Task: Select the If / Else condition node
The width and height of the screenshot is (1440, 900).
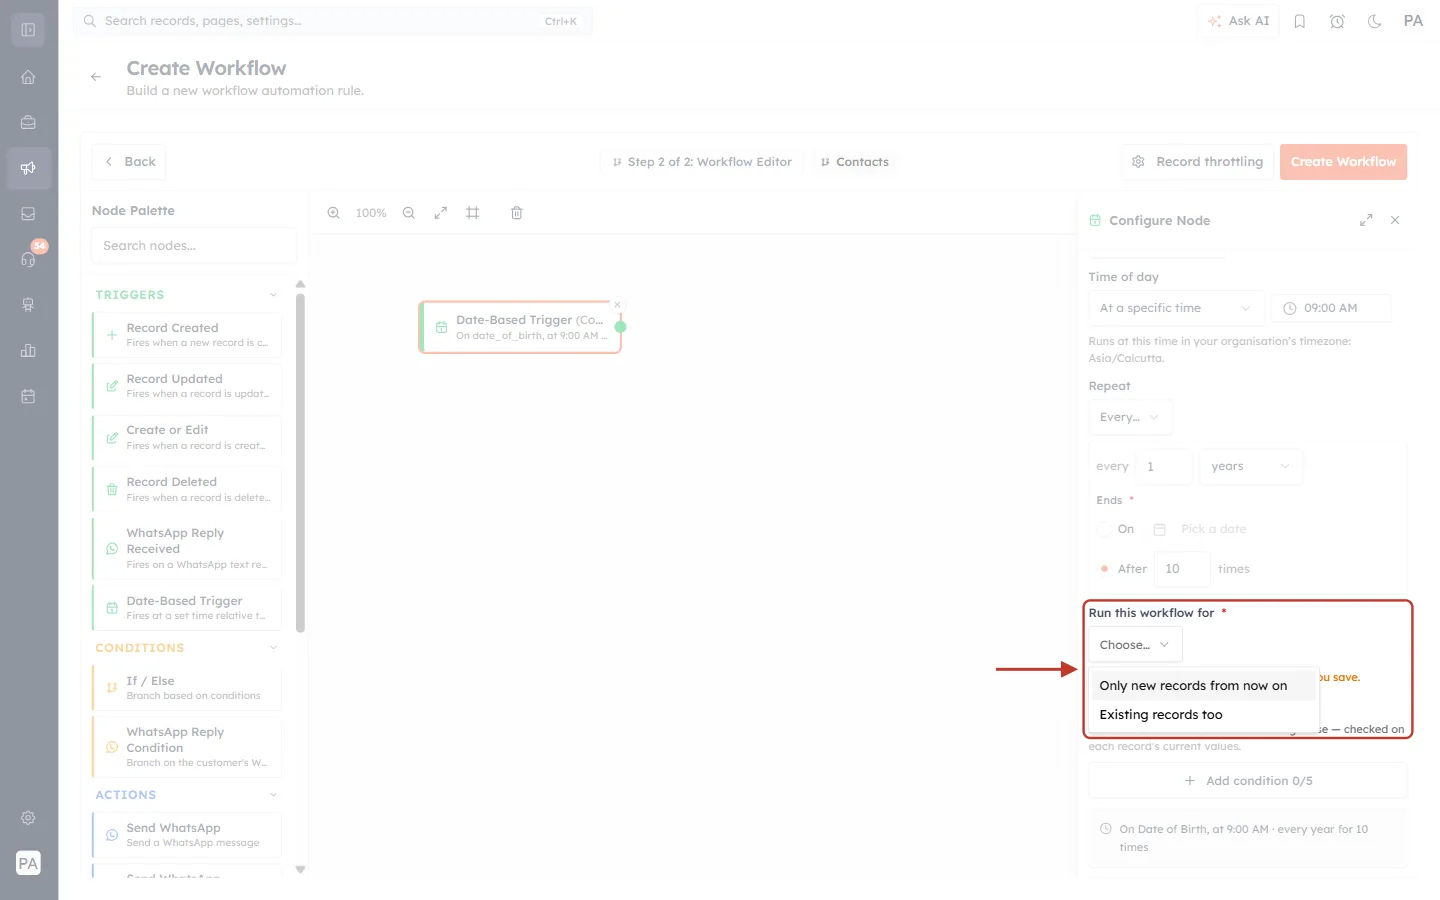Action: pos(187,688)
